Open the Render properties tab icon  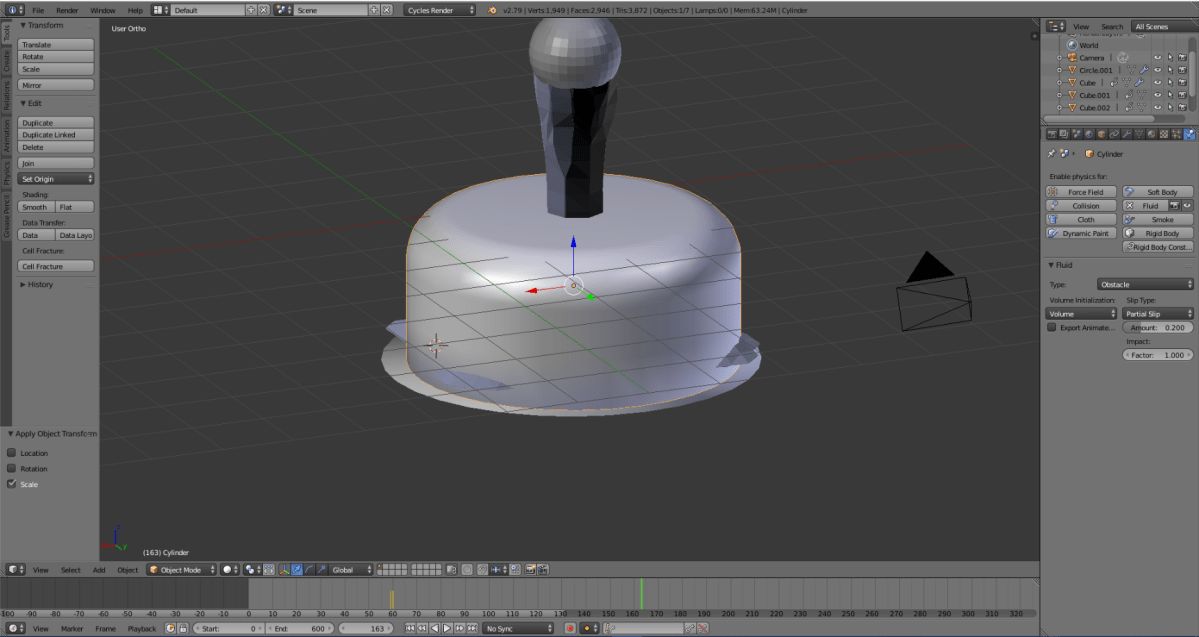1052,134
